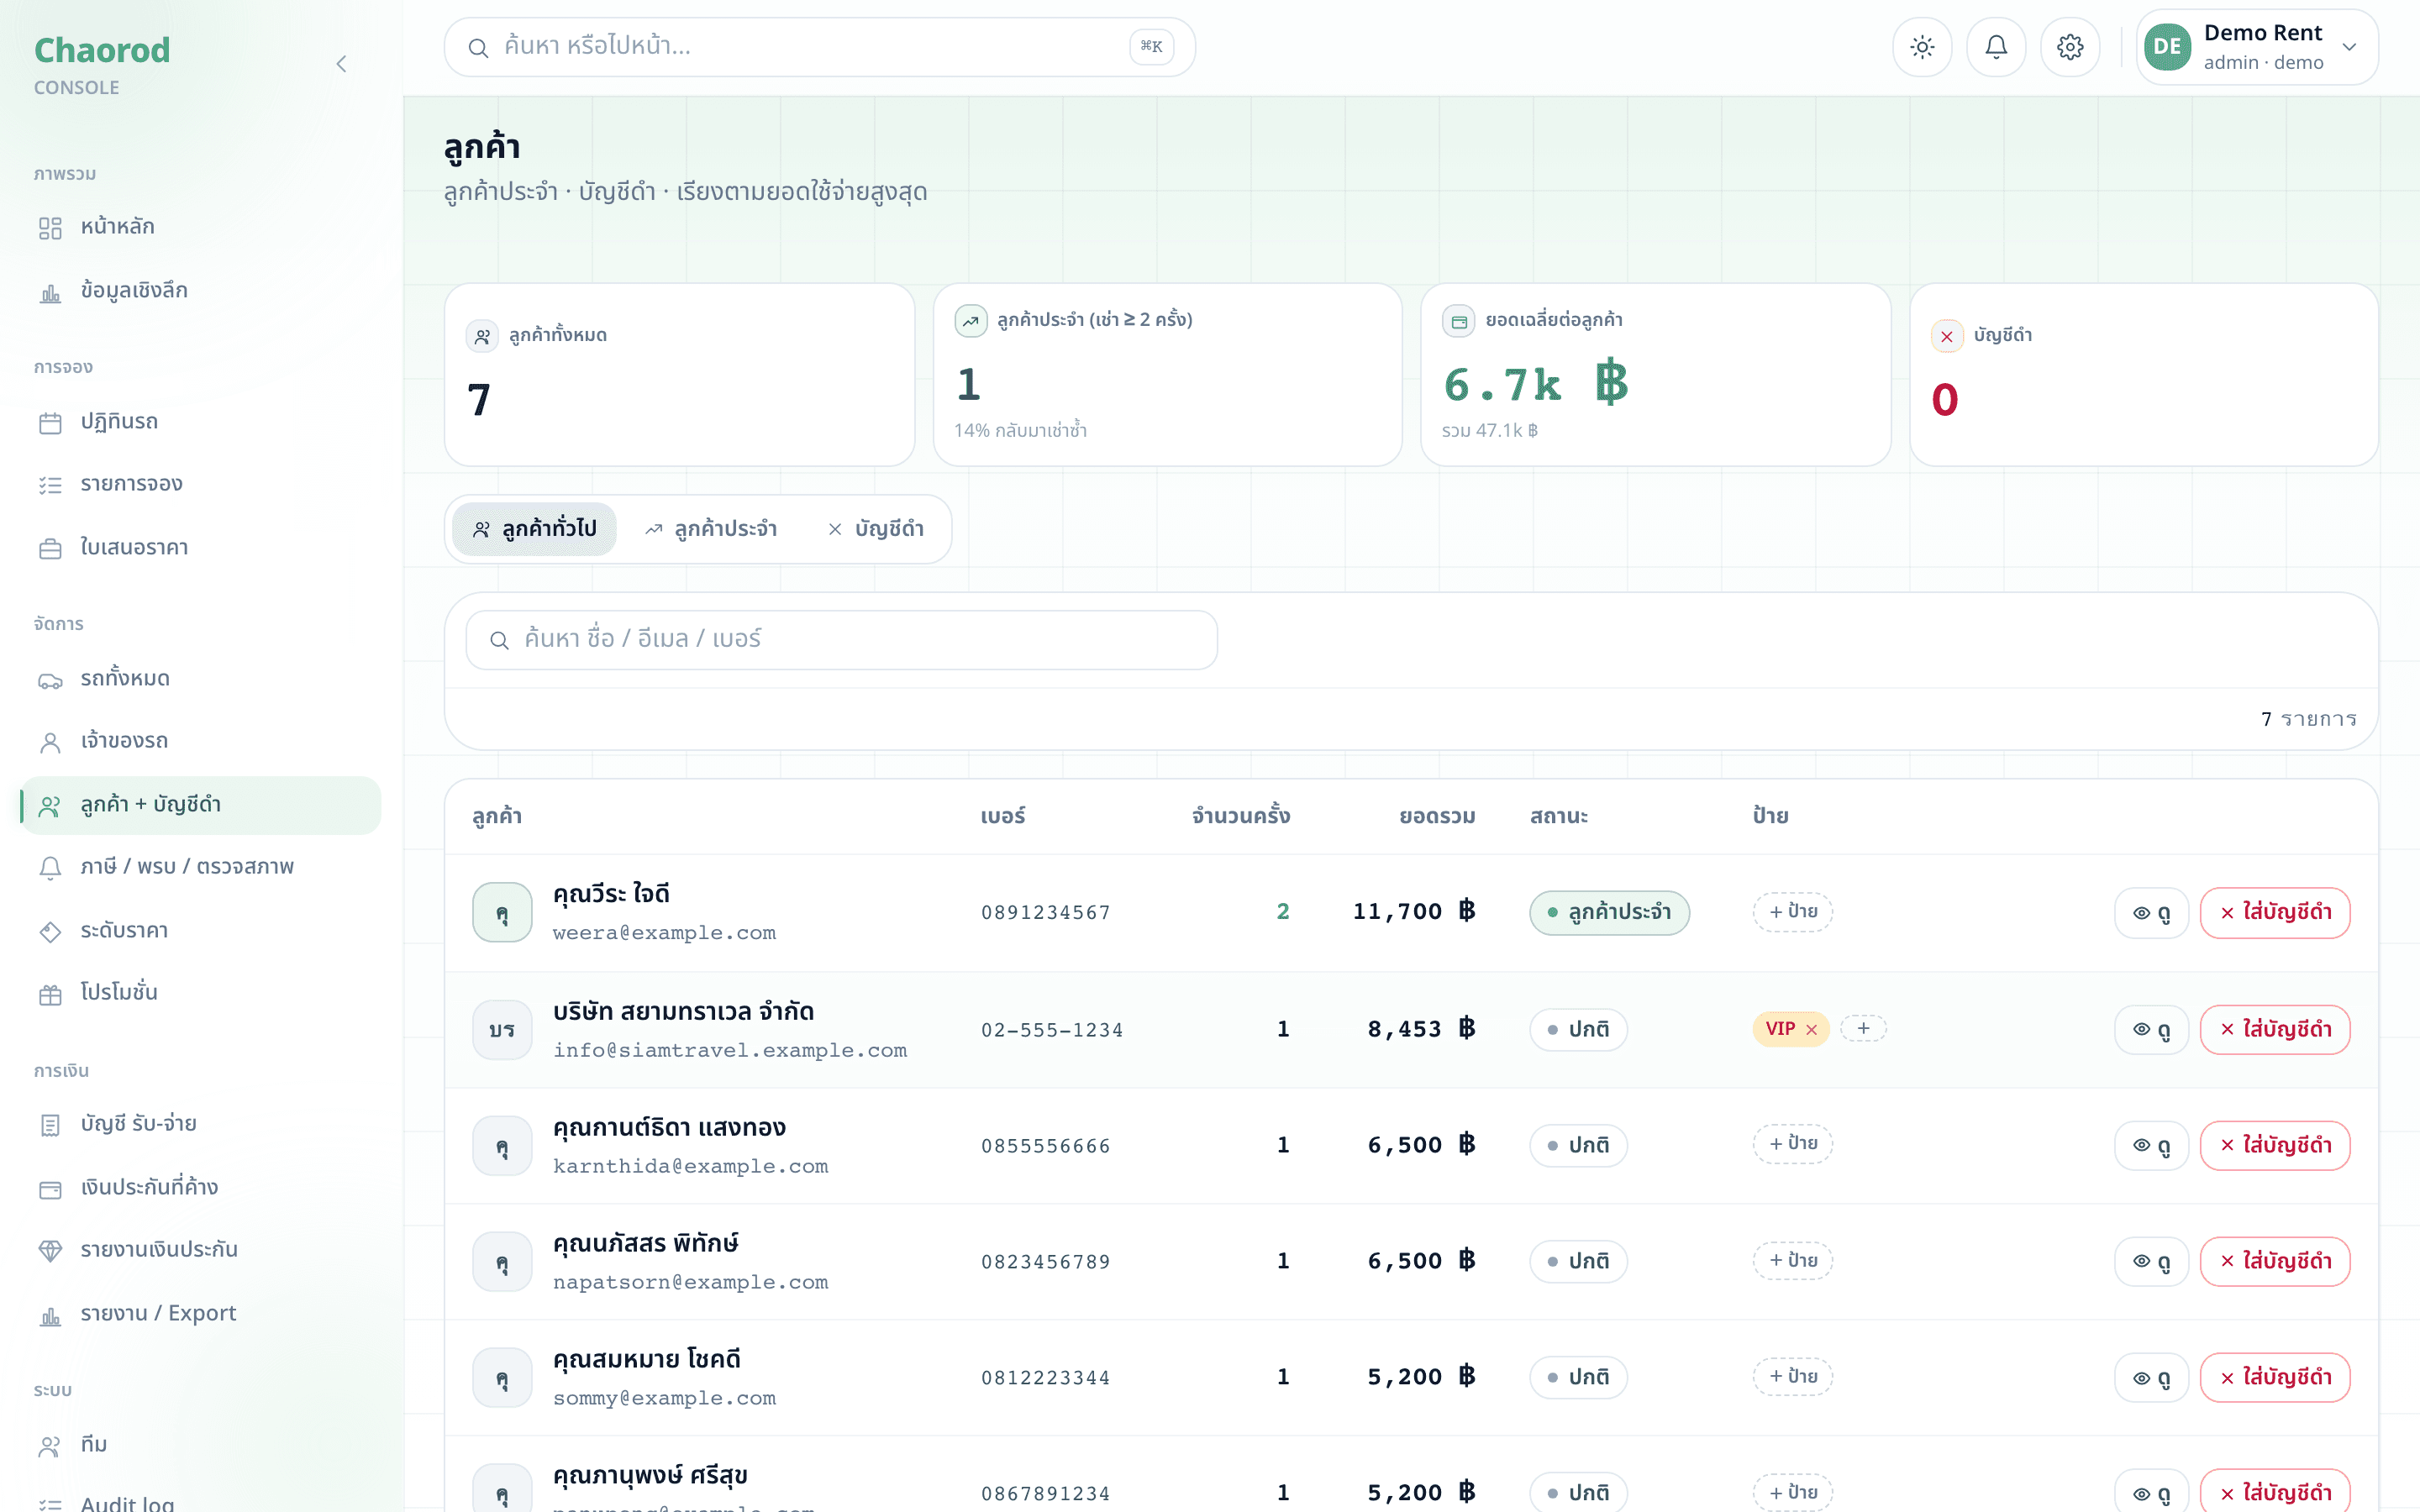Viewport: 2420px width, 1512px height.
Task: Toggle light/dark theme sun icon
Action: (x=1922, y=47)
